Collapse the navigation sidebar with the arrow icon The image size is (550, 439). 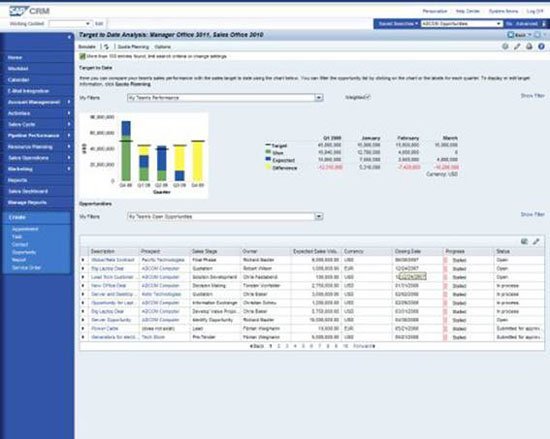(x=69, y=37)
